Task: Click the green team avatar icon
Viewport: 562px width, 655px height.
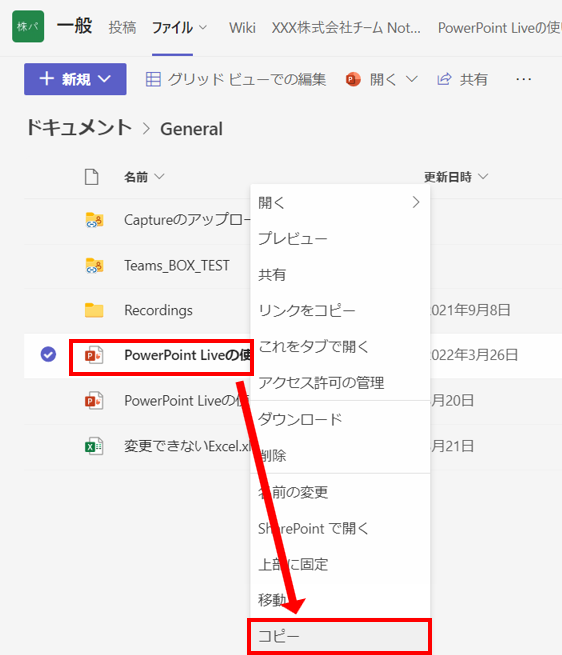Action: [28, 26]
